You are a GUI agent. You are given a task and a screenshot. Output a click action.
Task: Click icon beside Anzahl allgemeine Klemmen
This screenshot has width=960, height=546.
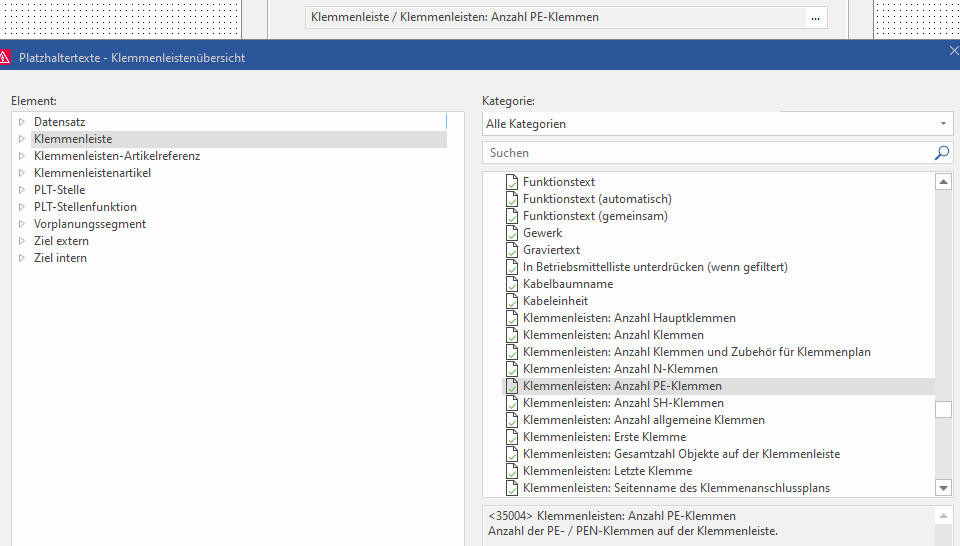point(512,420)
